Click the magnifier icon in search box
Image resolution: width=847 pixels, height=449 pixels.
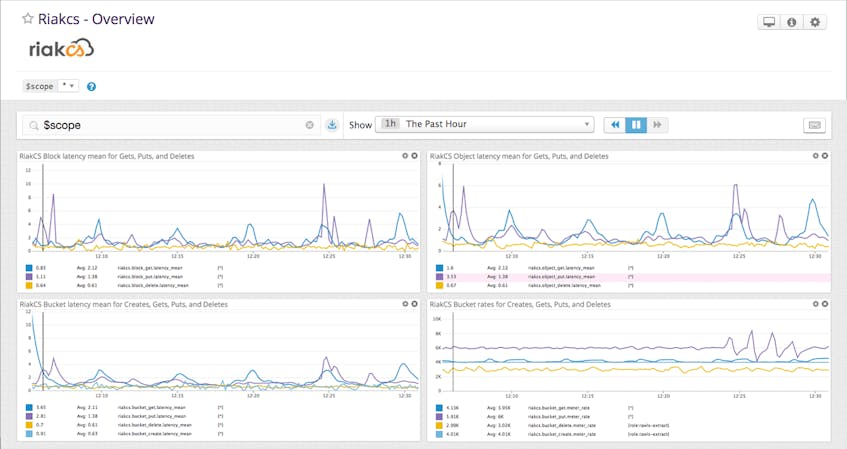pos(34,125)
